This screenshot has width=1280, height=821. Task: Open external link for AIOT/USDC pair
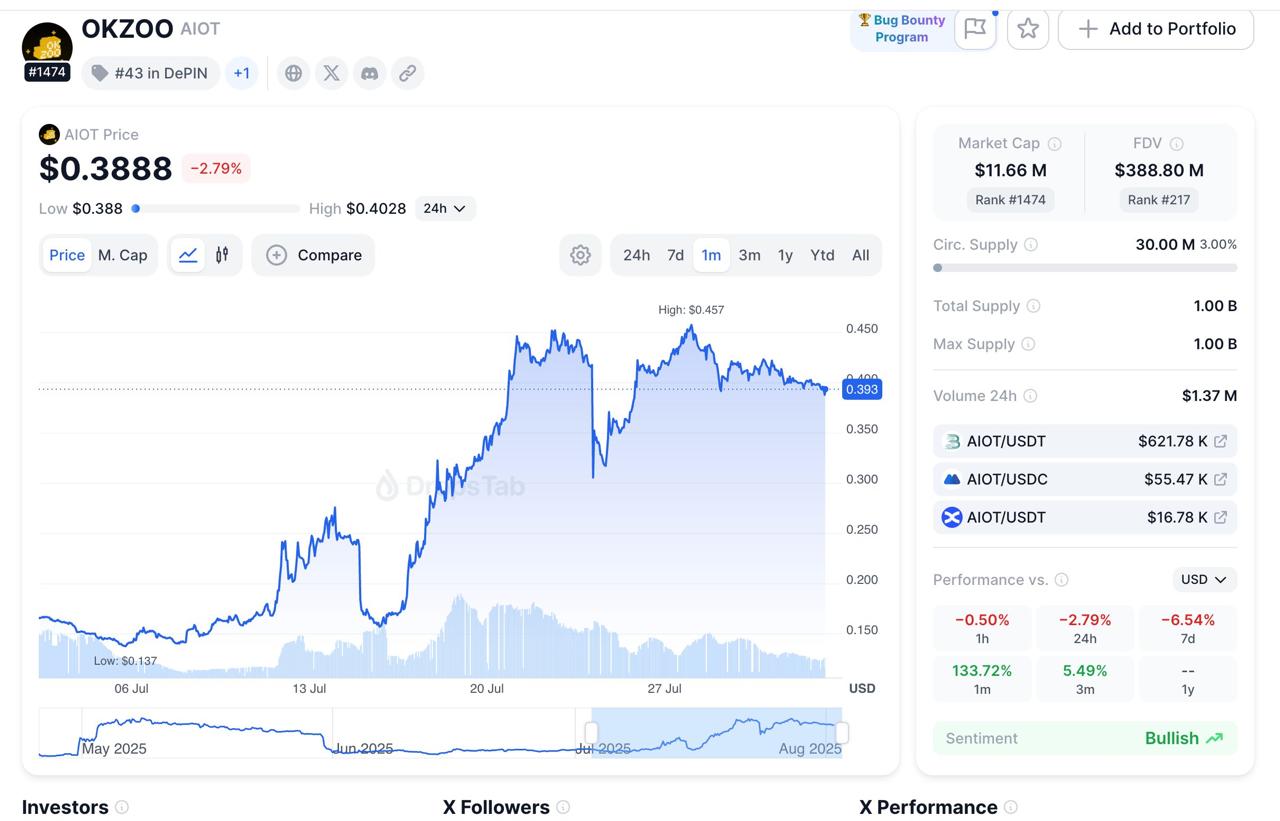(1220, 479)
